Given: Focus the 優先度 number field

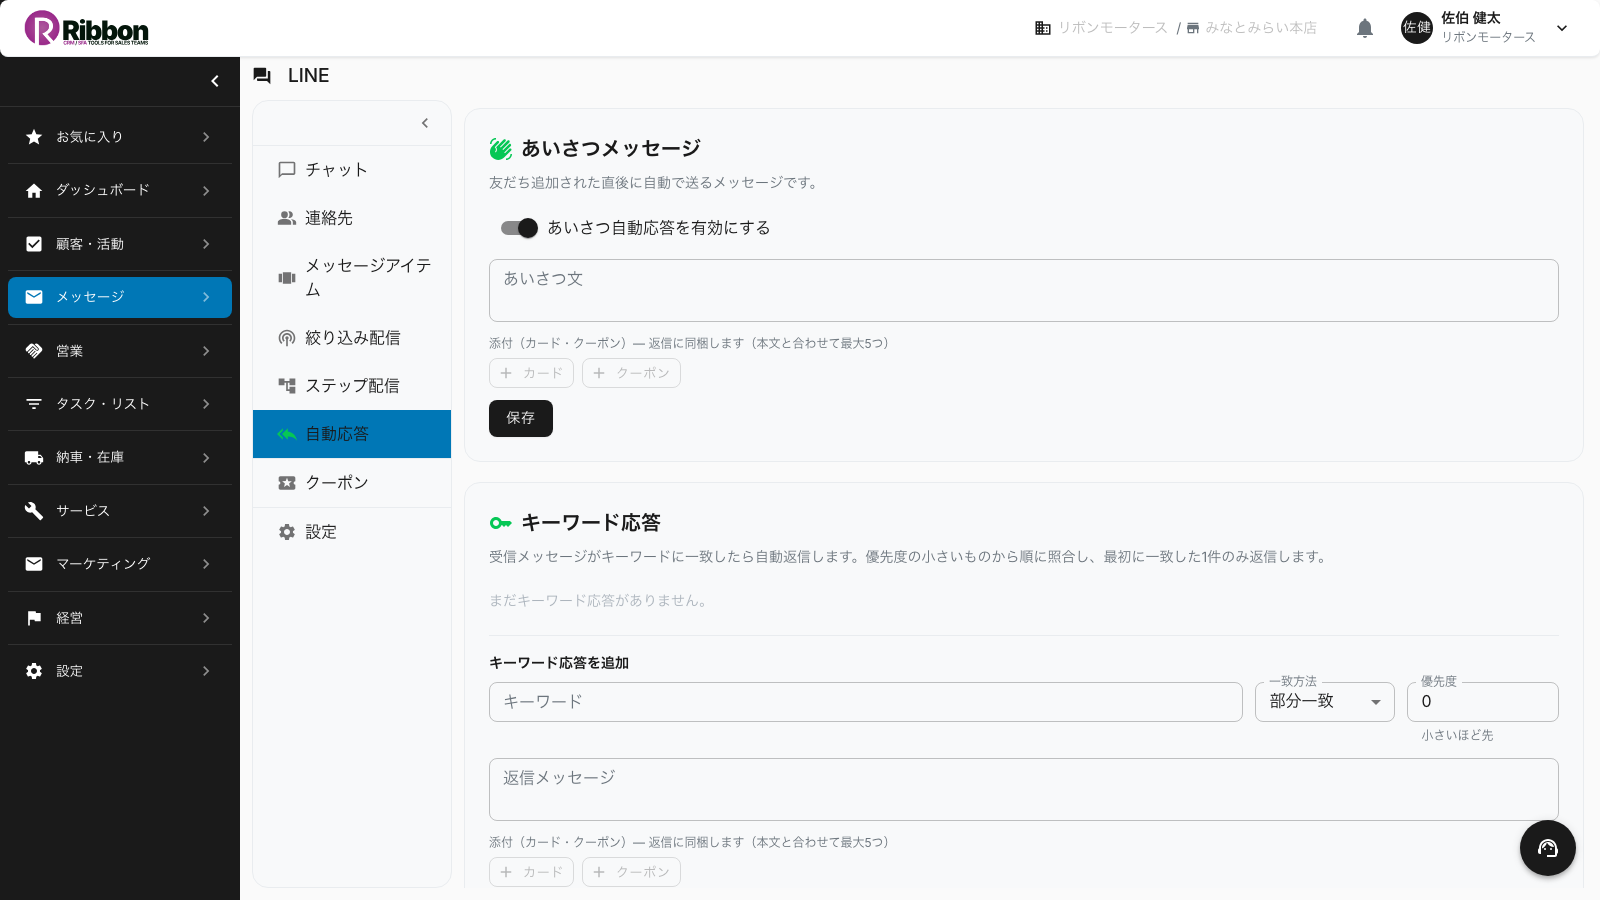Looking at the screenshot, I should (x=1483, y=702).
